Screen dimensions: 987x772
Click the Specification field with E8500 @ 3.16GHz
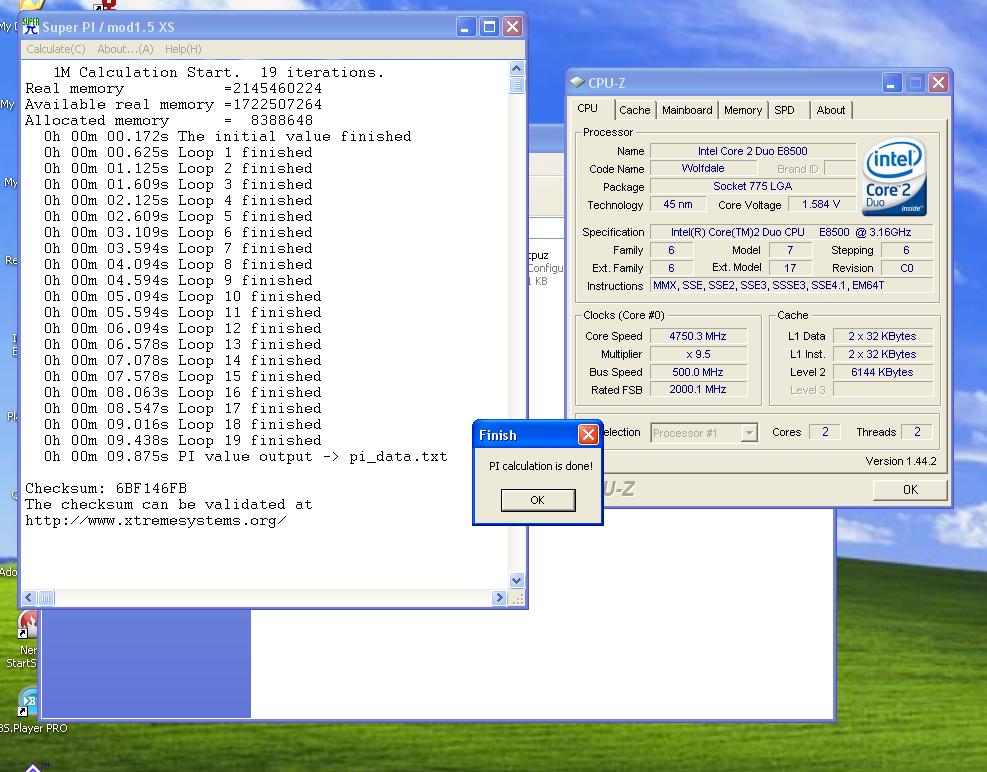pyautogui.click(x=791, y=232)
